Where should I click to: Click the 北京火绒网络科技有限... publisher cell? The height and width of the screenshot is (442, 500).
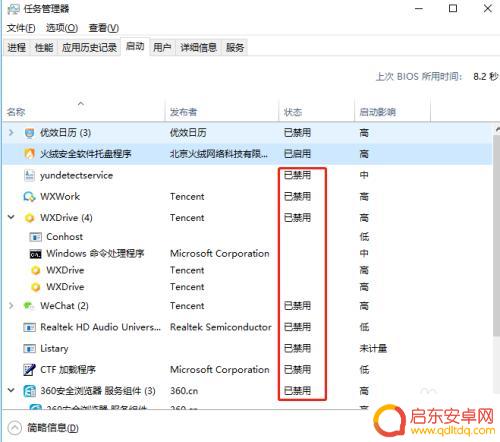(x=218, y=154)
